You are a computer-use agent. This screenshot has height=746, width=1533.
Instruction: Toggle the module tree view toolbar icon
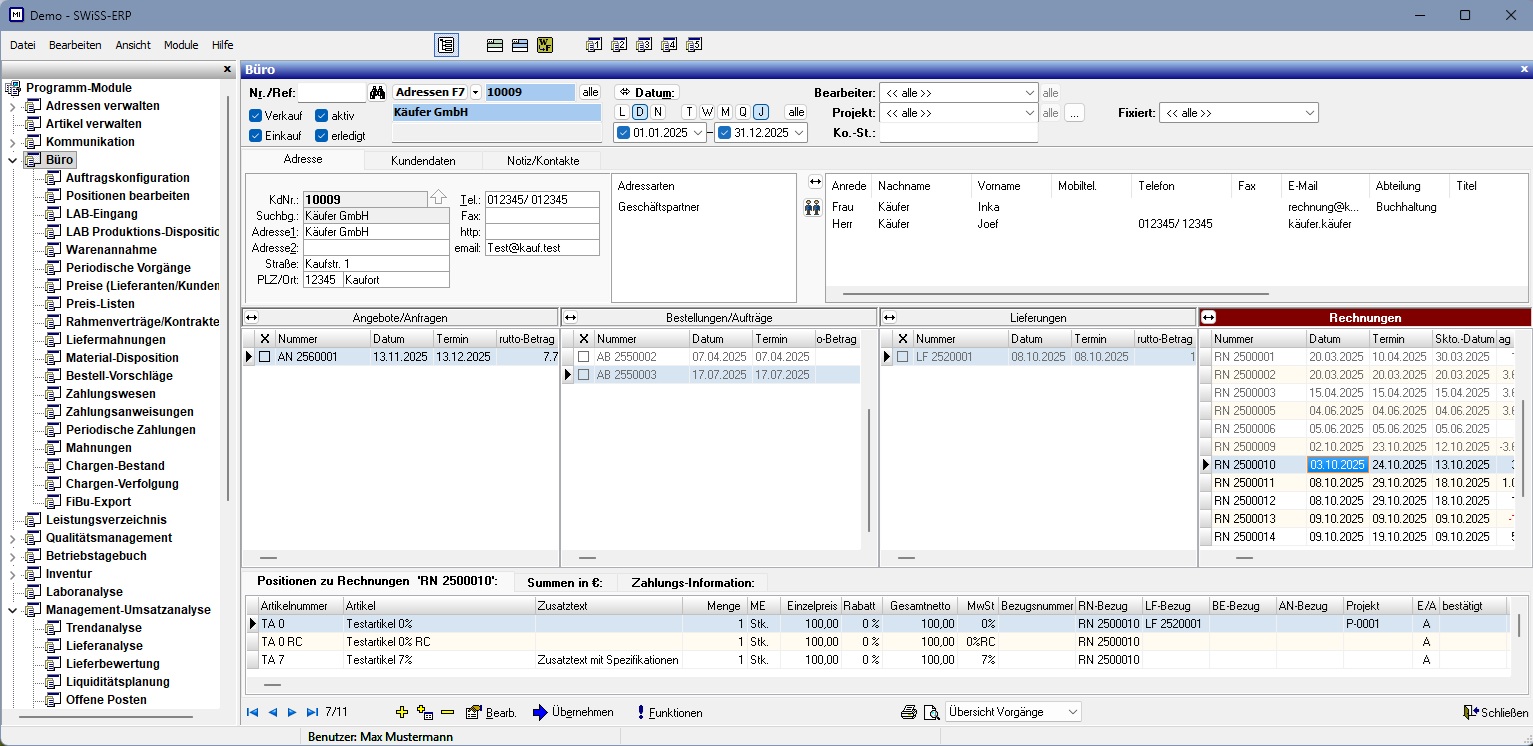pos(446,45)
